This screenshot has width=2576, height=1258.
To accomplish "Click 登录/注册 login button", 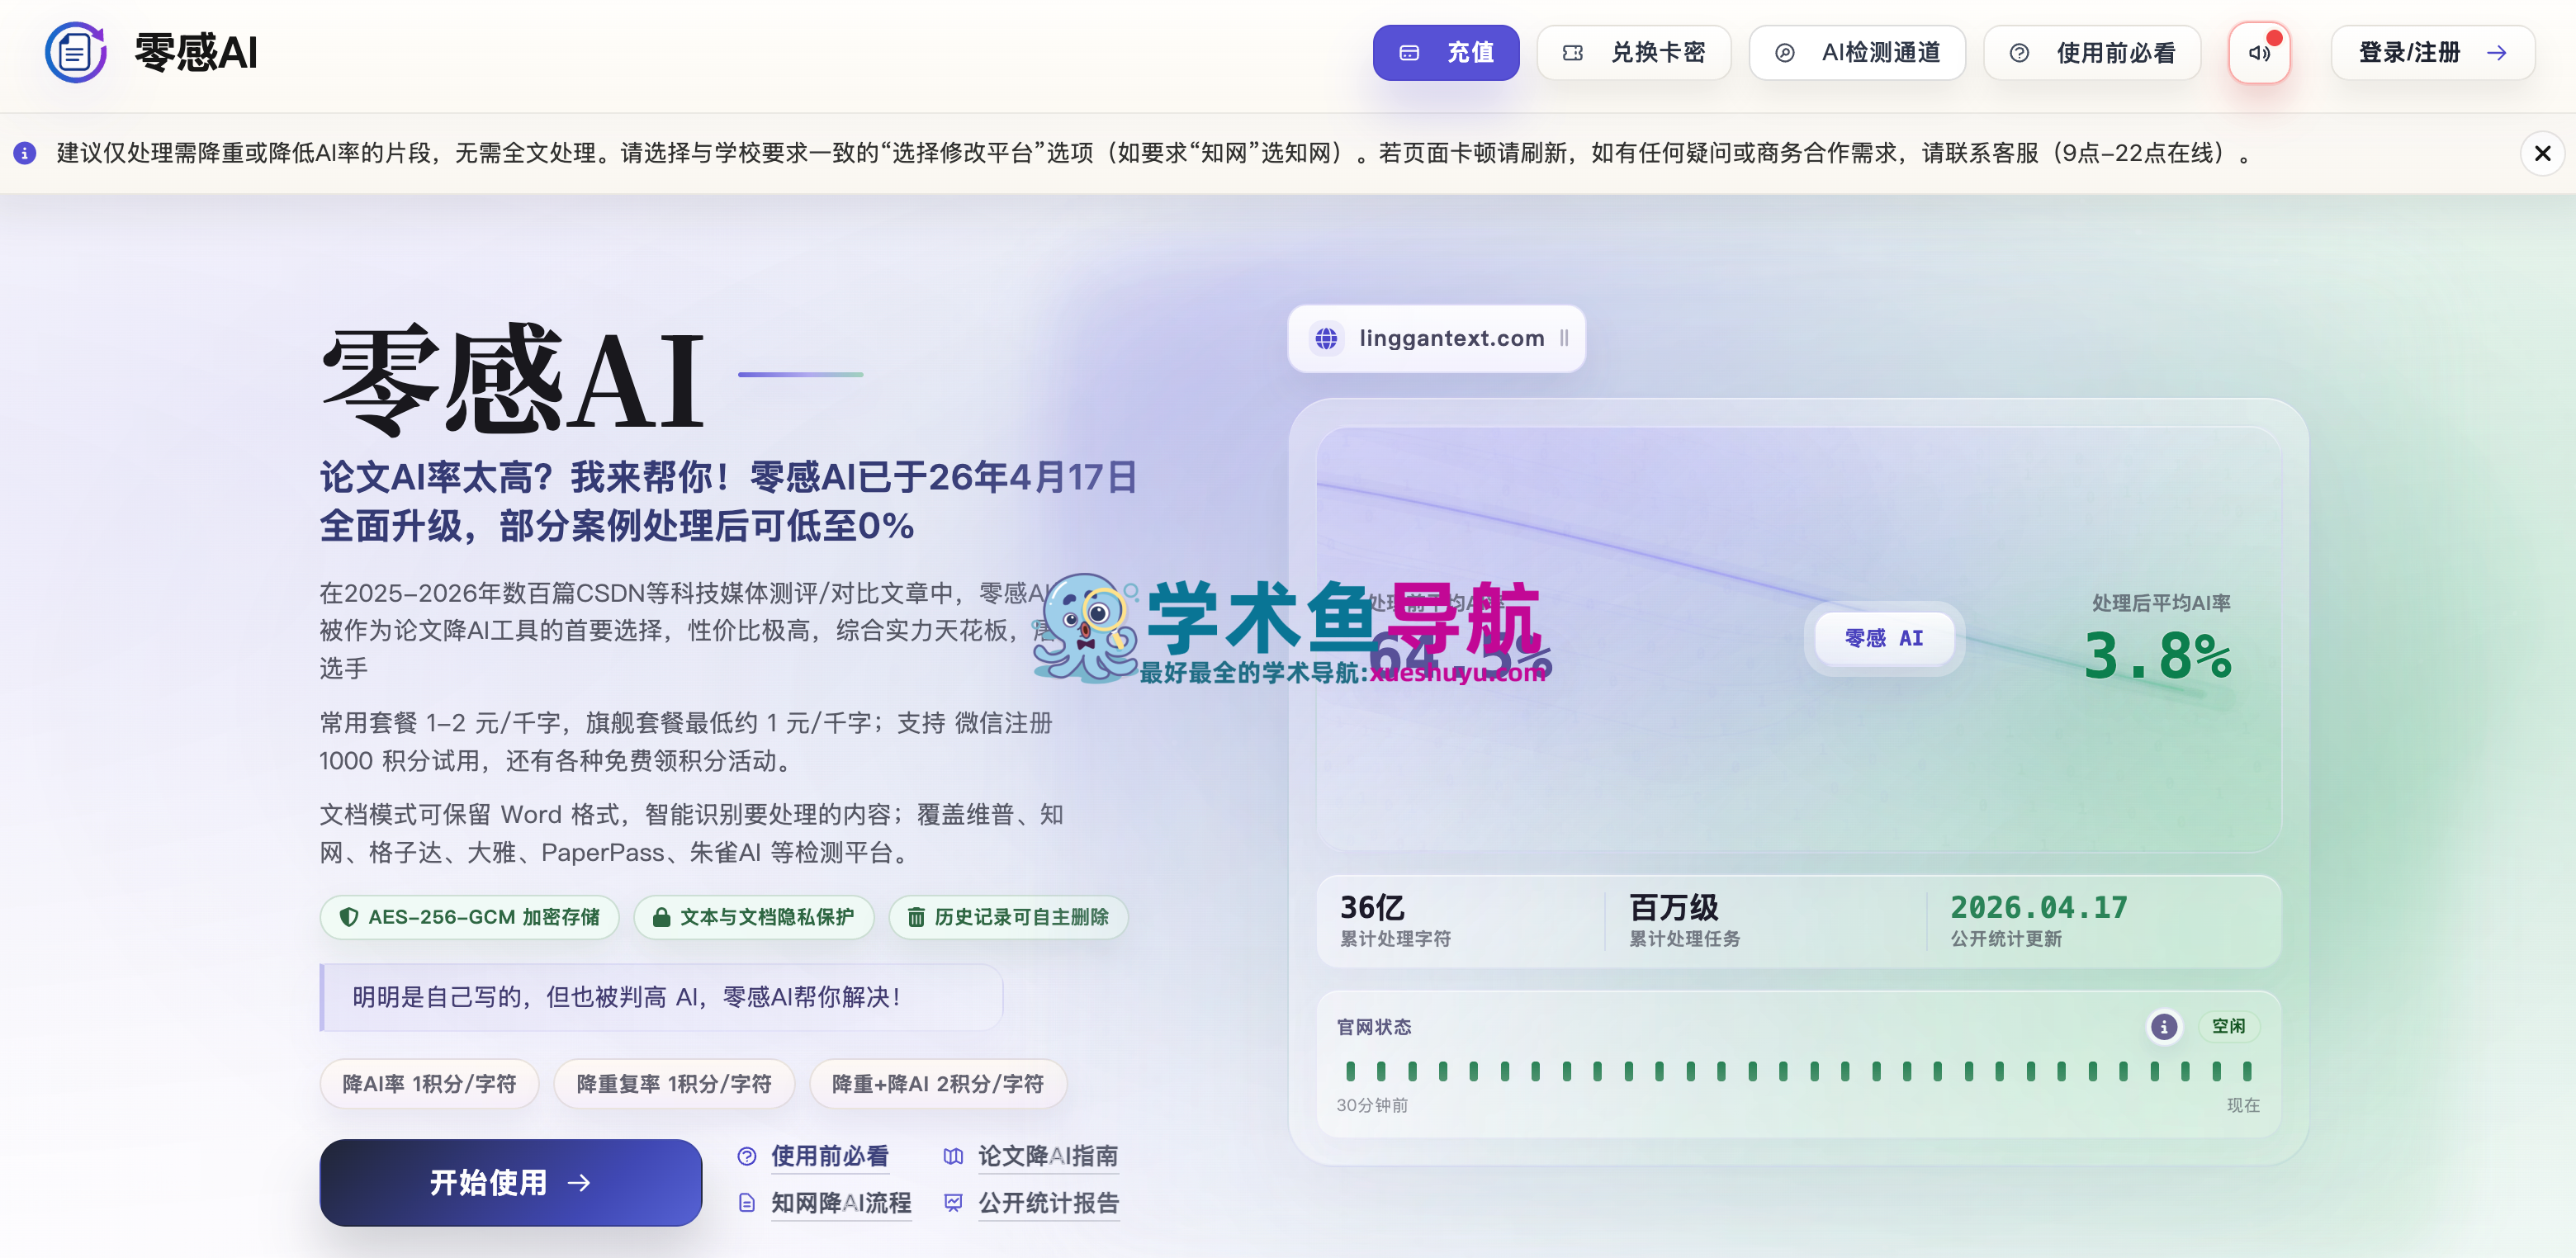I will click(x=2432, y=53).
